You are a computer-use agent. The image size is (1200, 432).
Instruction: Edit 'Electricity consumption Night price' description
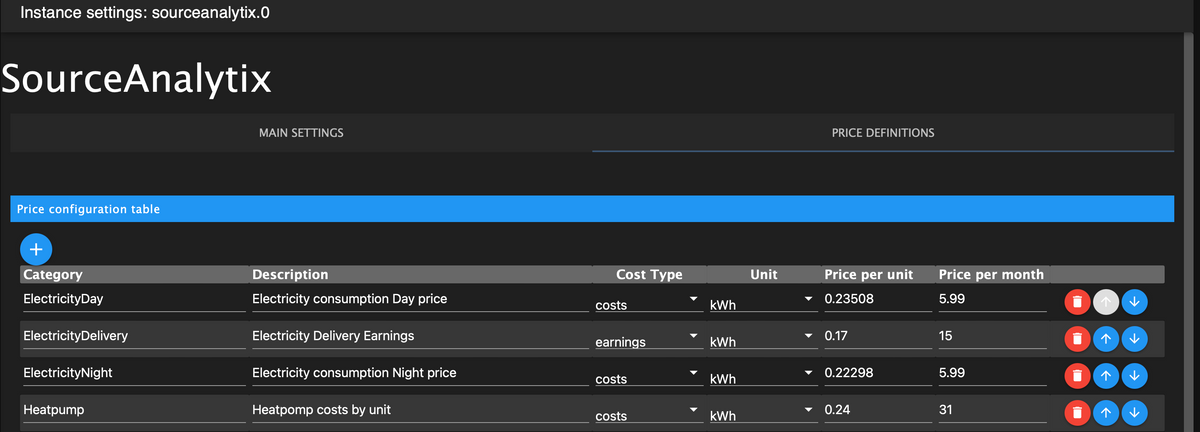point(420,373)
